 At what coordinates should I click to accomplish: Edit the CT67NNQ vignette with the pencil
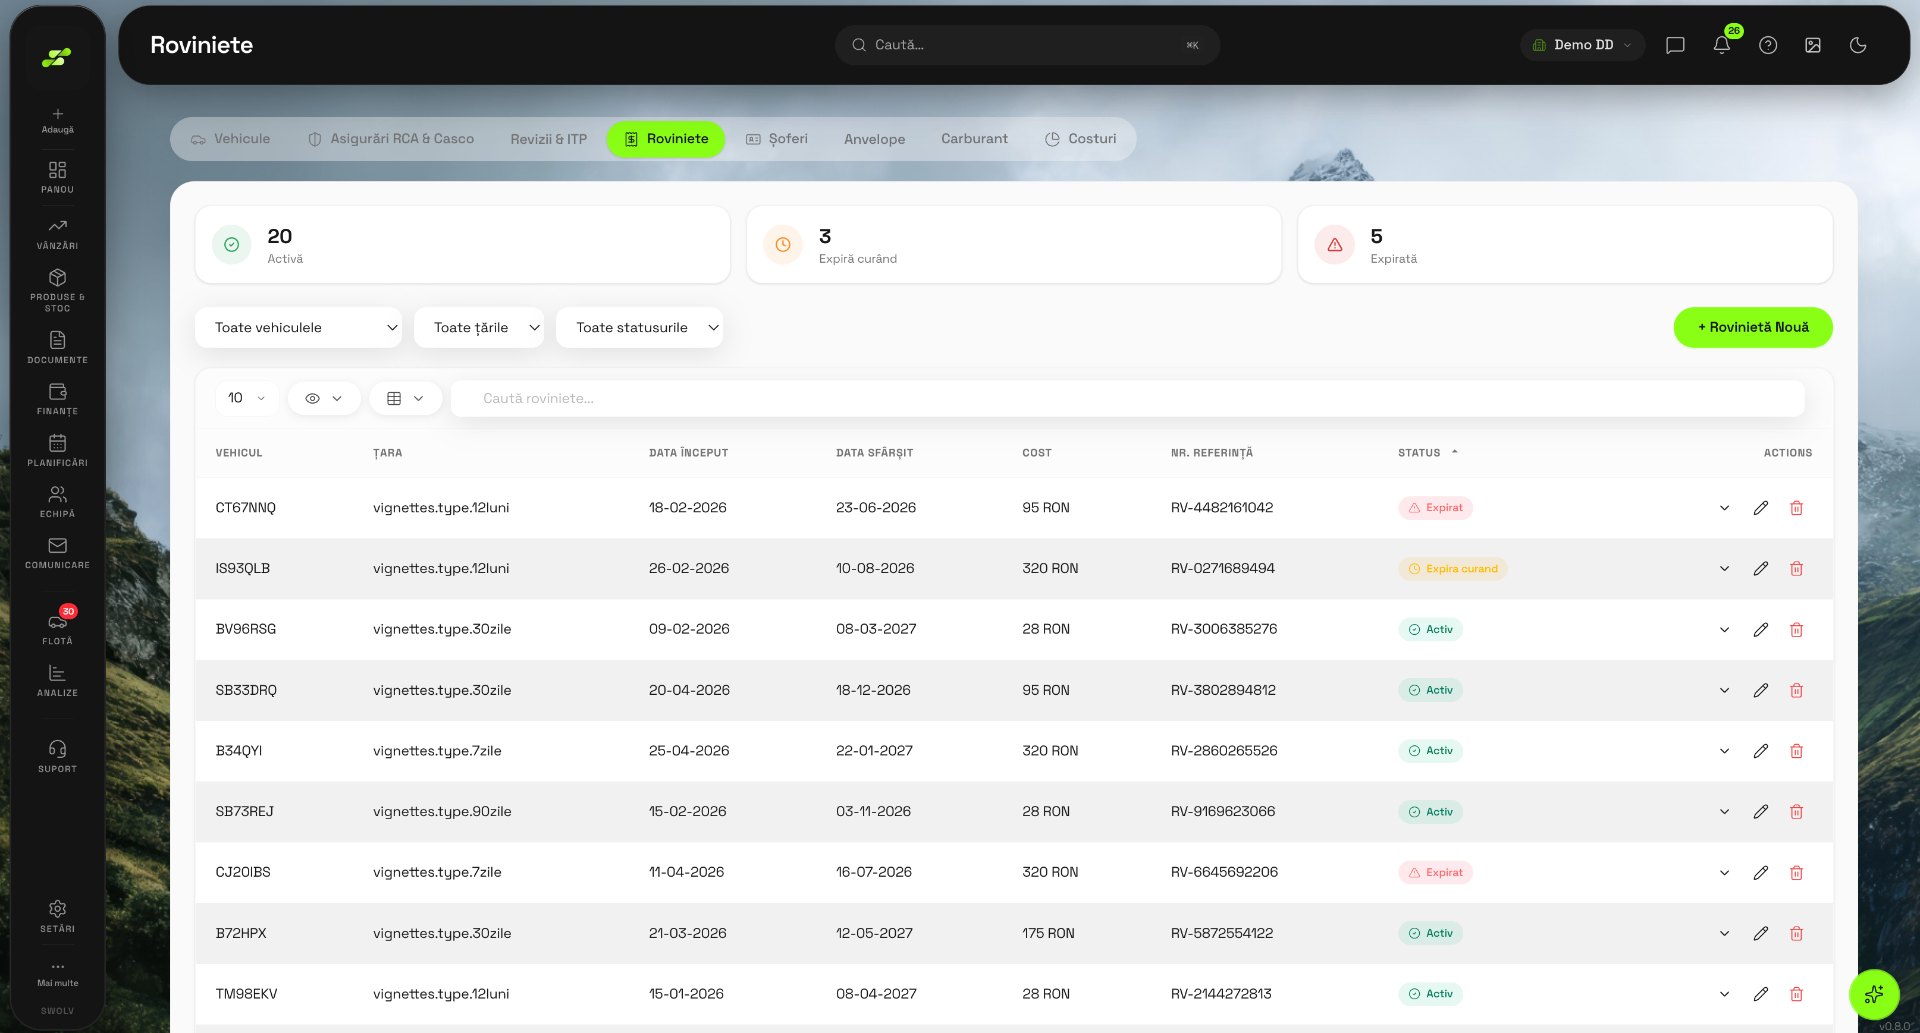[x=1761, y=508]
